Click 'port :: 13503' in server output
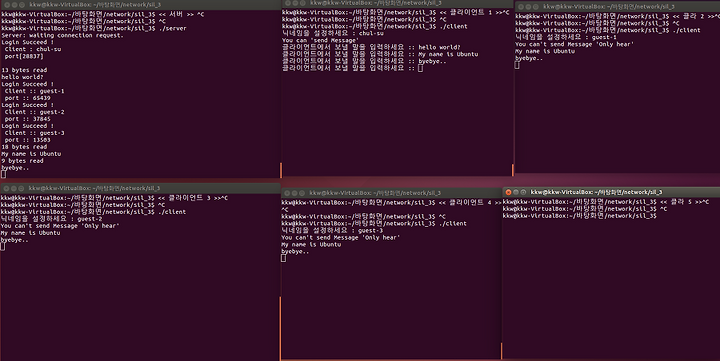Screen dimensions: 720x361 click(x=28, y=140)
